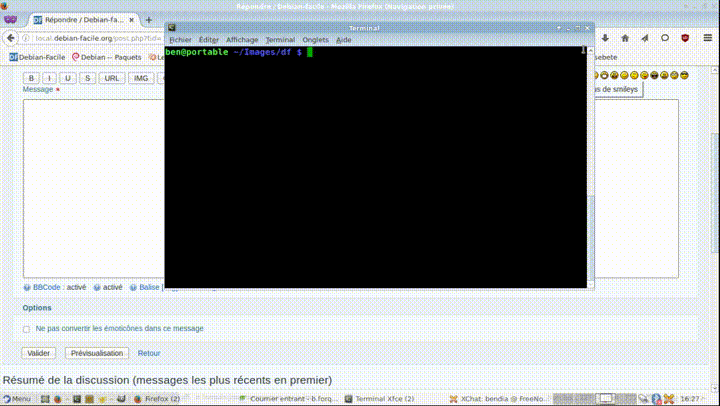Image resolution: width=720 pixels, height=406 pixels.
Task: Click the URL BBCode button
Action: click(112, 78)
